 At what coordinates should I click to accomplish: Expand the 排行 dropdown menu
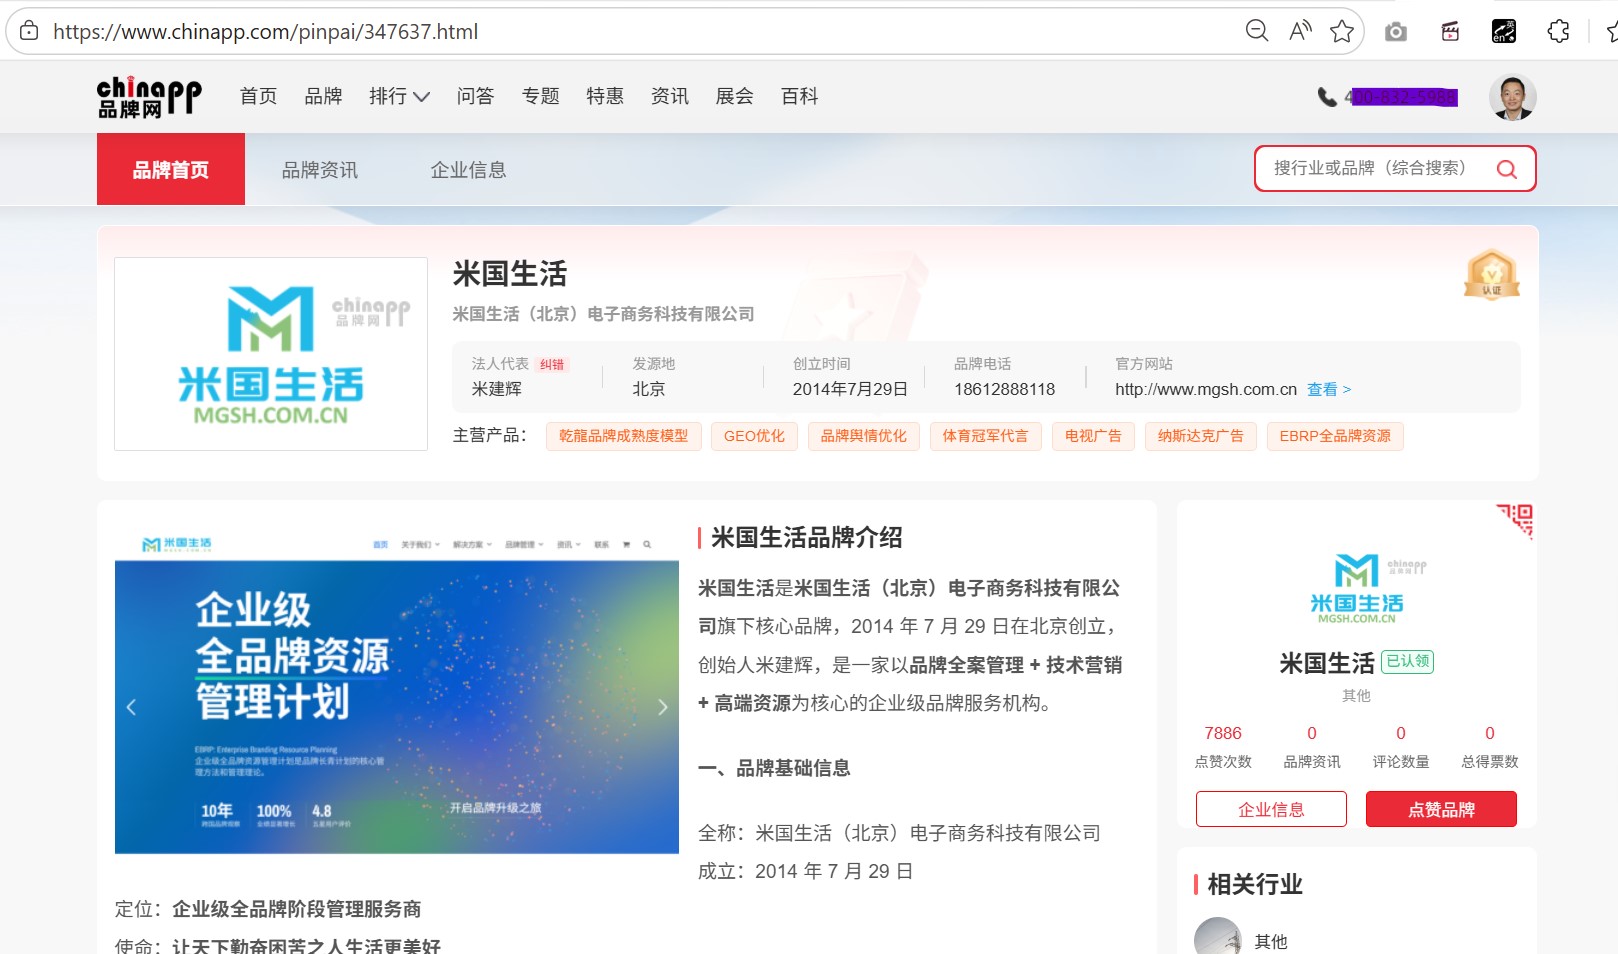click(399, 96)
